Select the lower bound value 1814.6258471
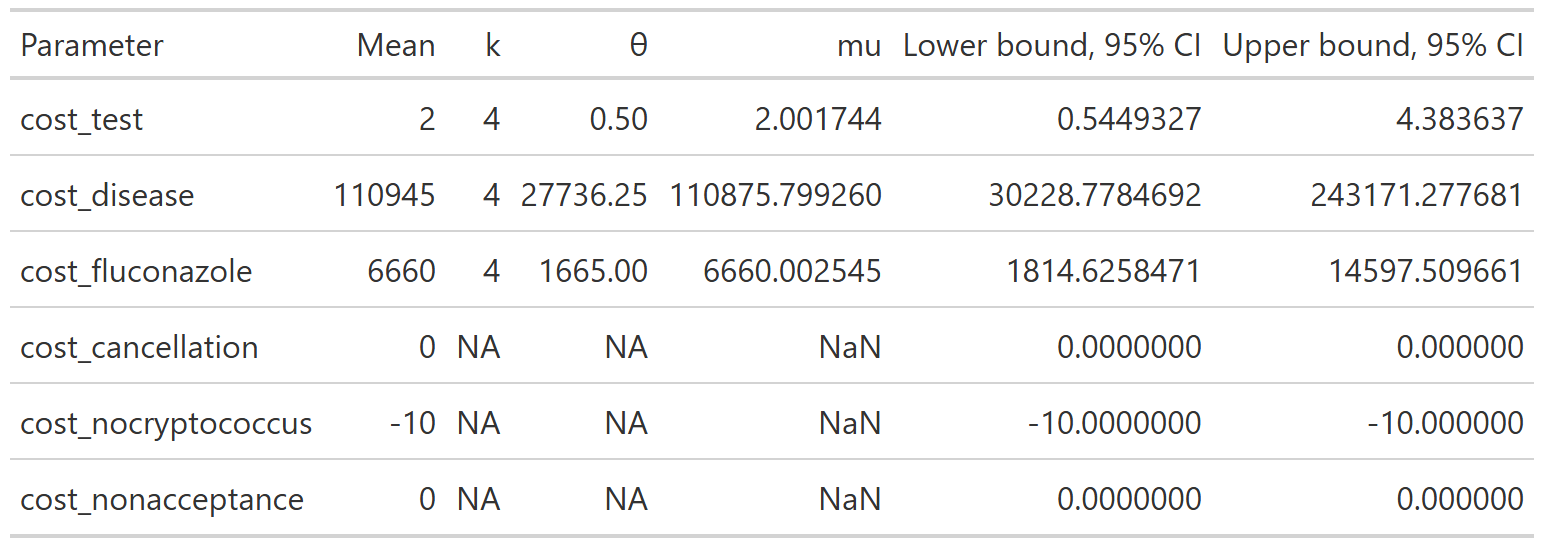 point(1097,271)
